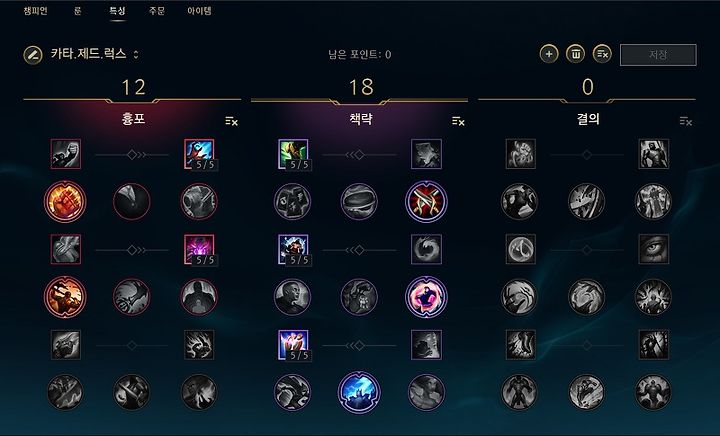Add point to top-right 흉포 5/5 mastery
This screenshot has width=720, height=436.
tap(199, 154)
